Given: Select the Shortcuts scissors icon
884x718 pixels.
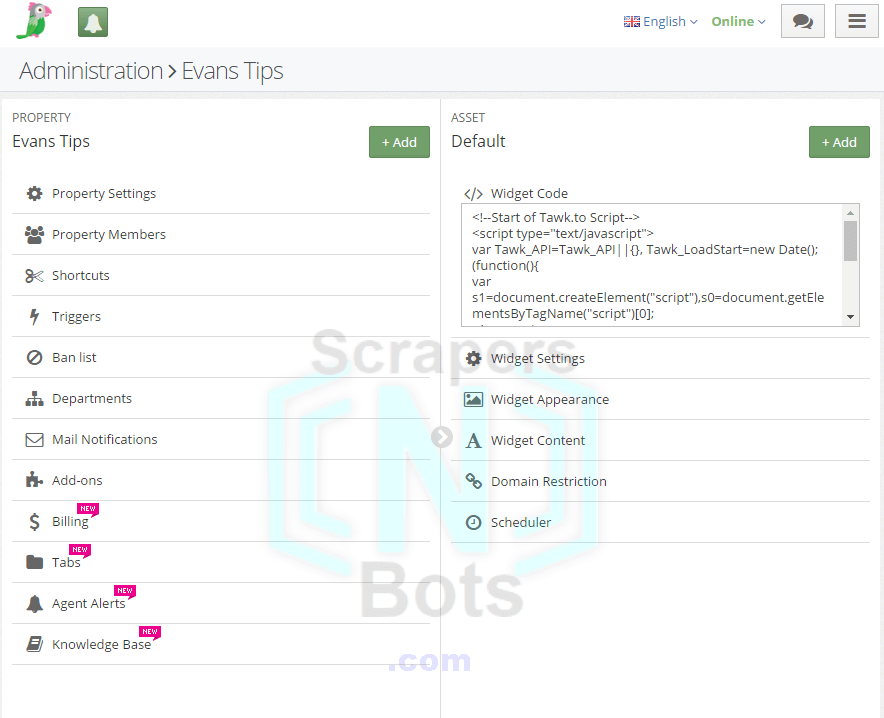Looking at the screenshot, I should (x=32, y=275).
